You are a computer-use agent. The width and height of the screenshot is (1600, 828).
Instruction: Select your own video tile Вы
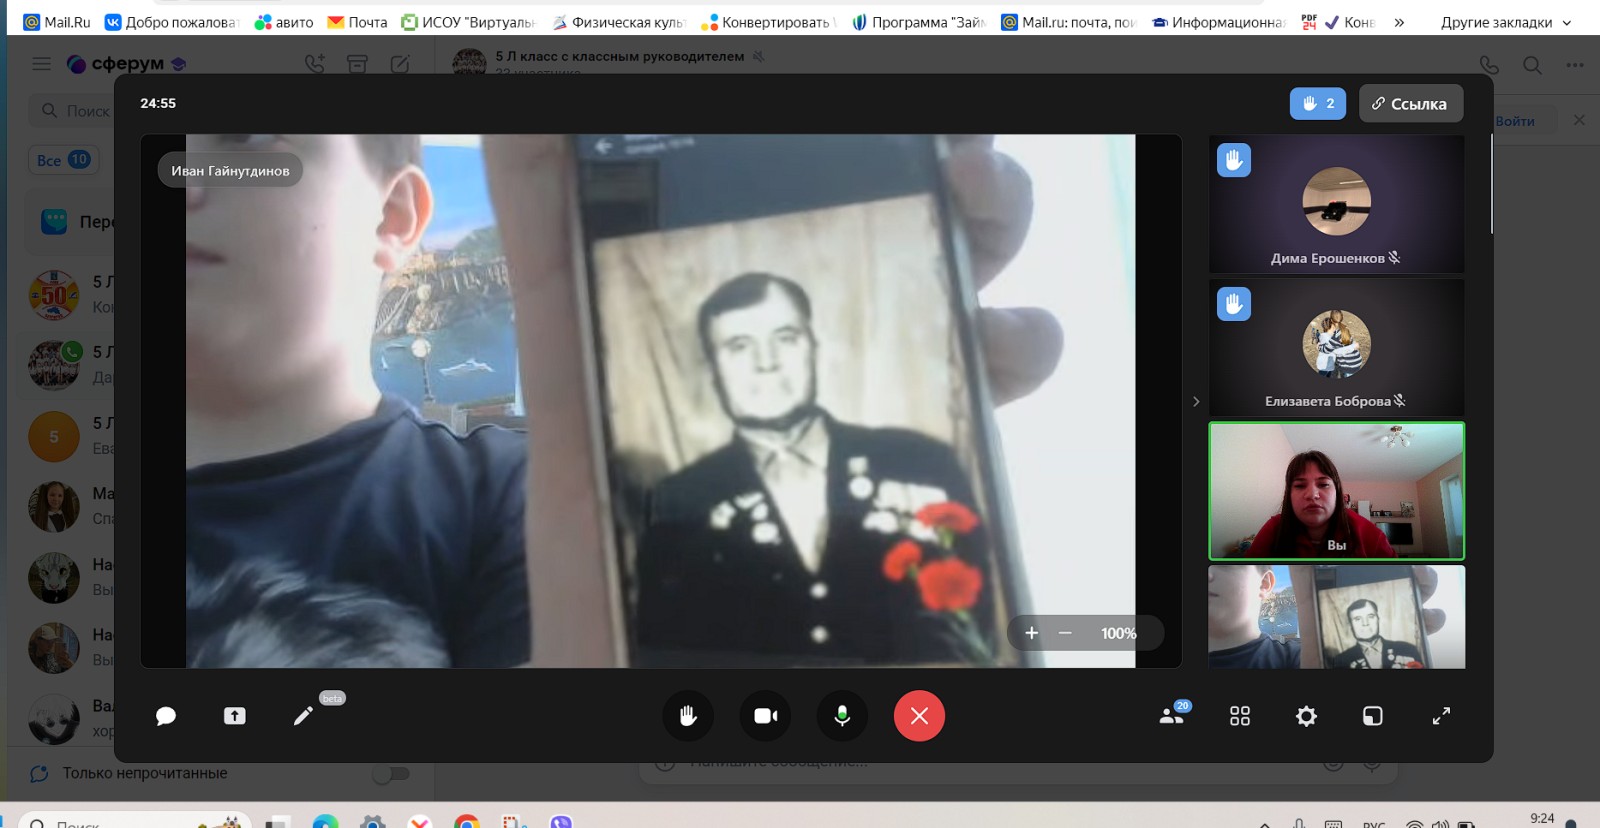point(1336,490)
